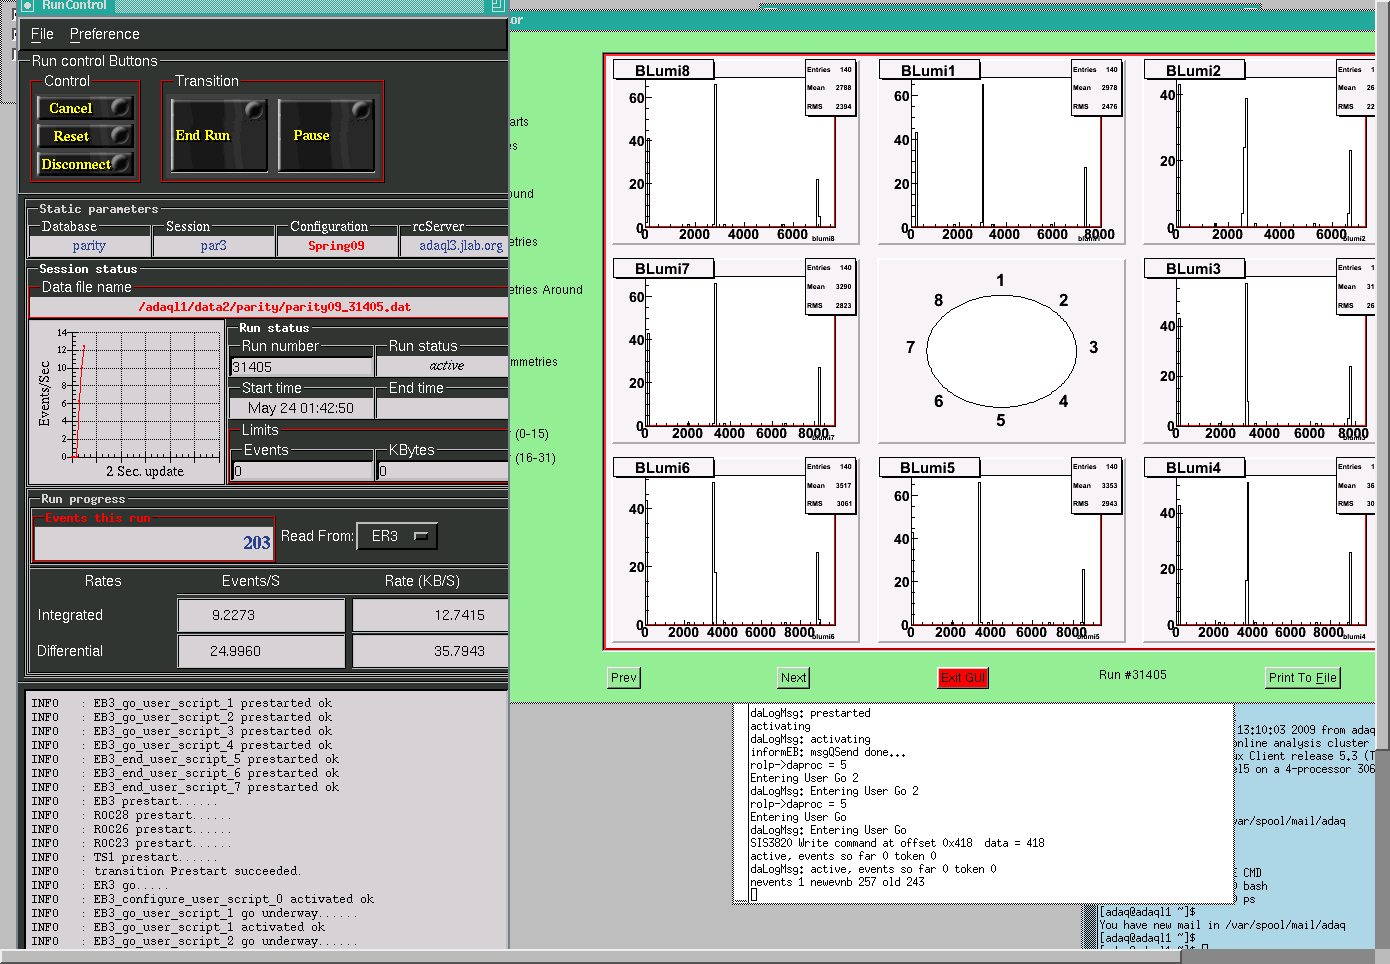
Task: Click the Run status active field
Action: point(442,366)
